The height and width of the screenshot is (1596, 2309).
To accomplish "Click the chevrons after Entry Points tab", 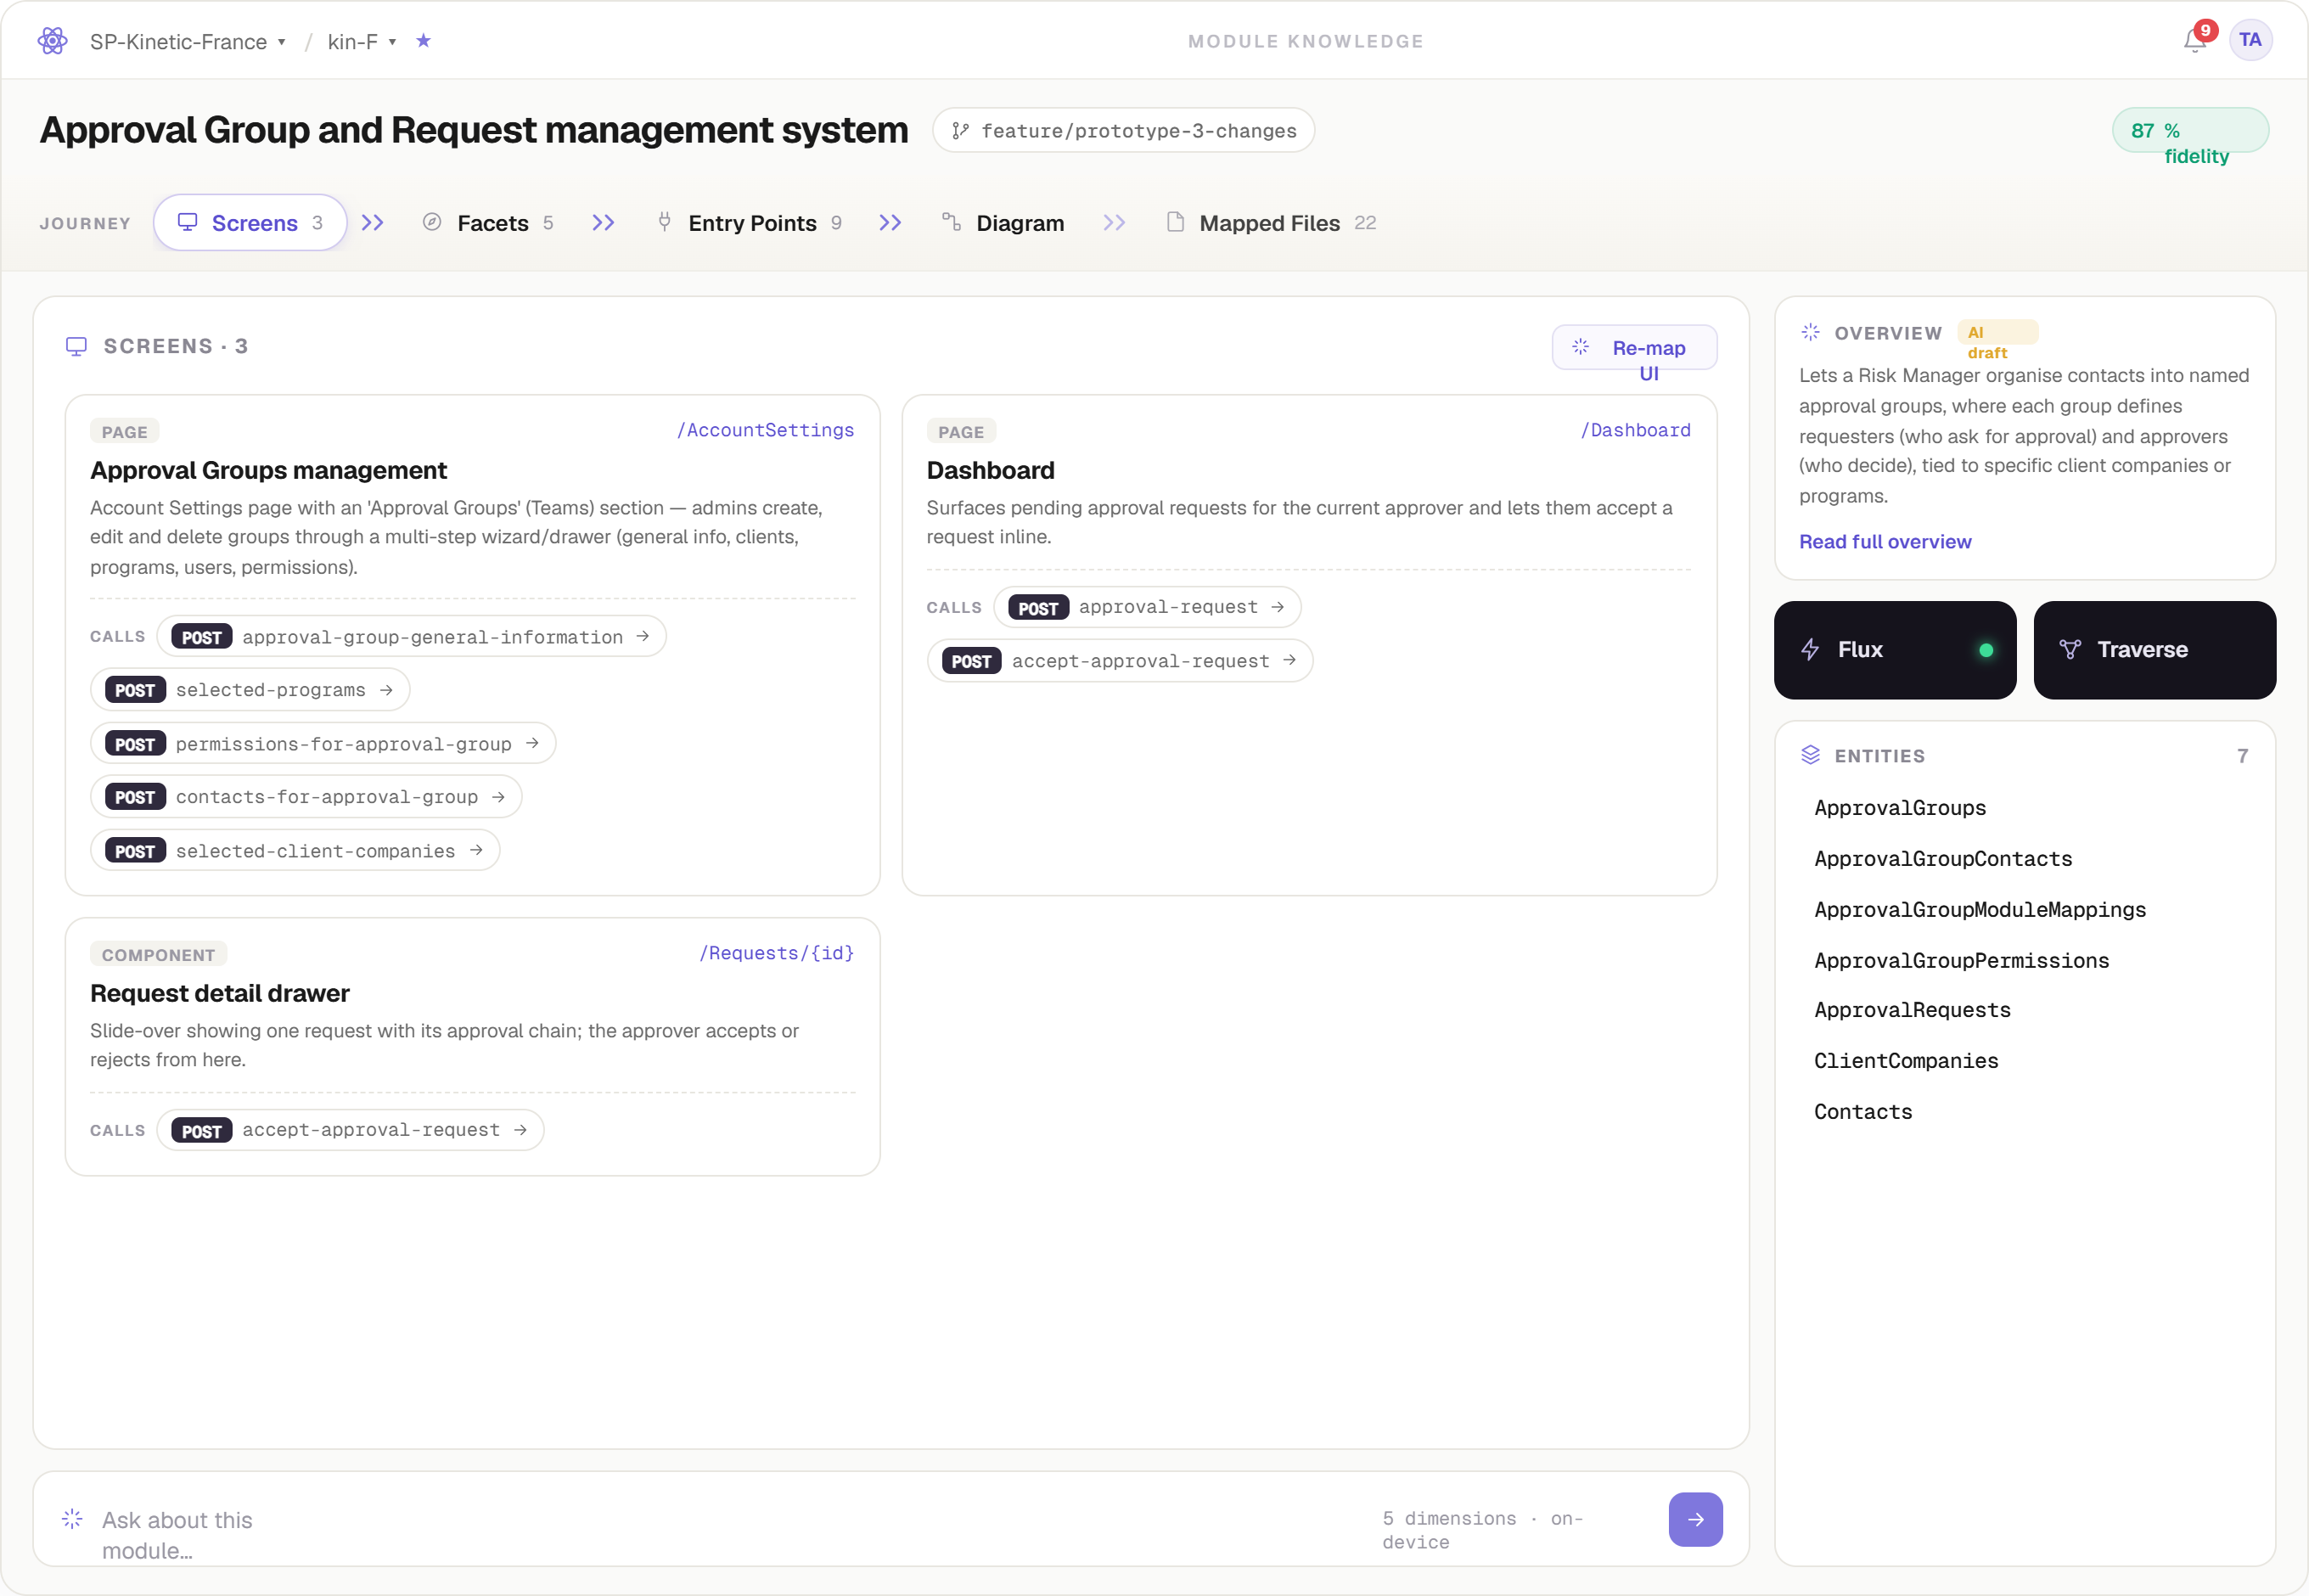I will coord(890,222).
